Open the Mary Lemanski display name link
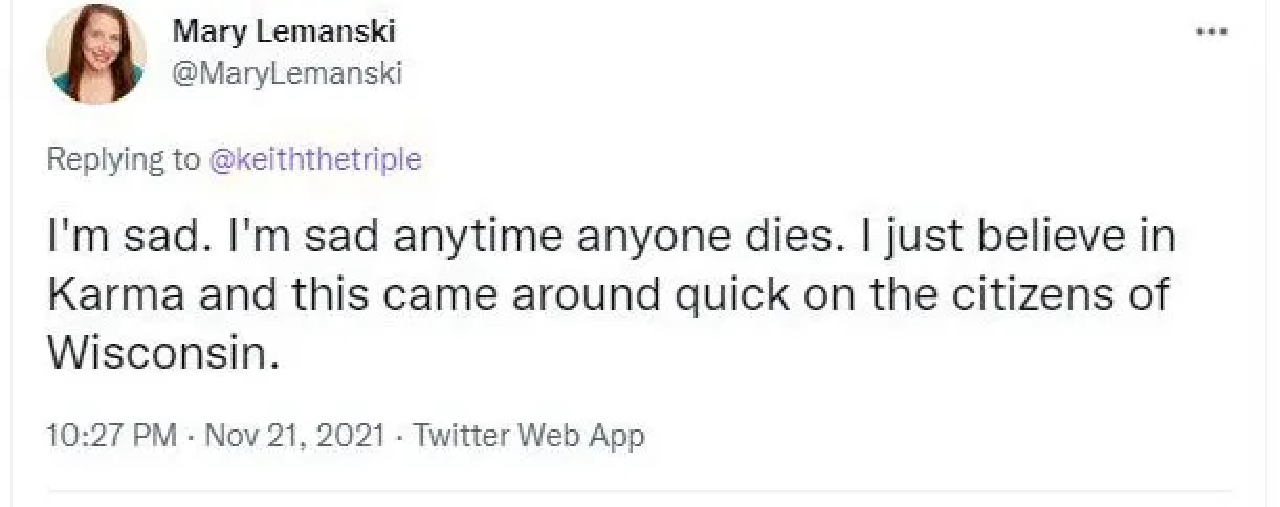Screen dimensions: 1280x507 pos(284,31)
